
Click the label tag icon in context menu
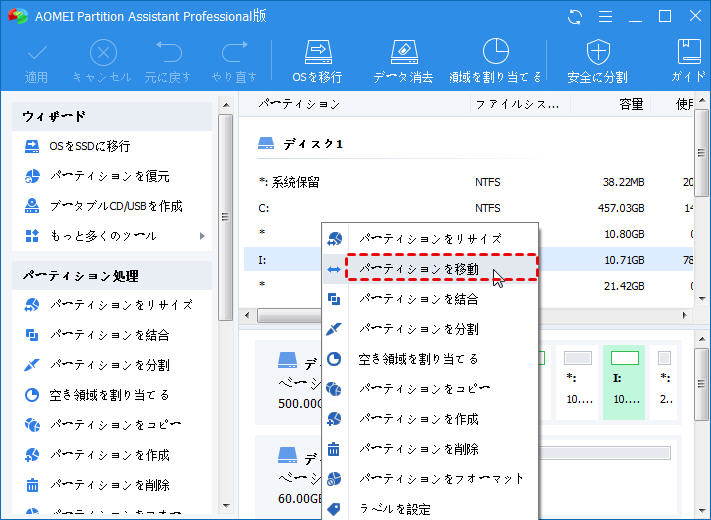point(334,509)
